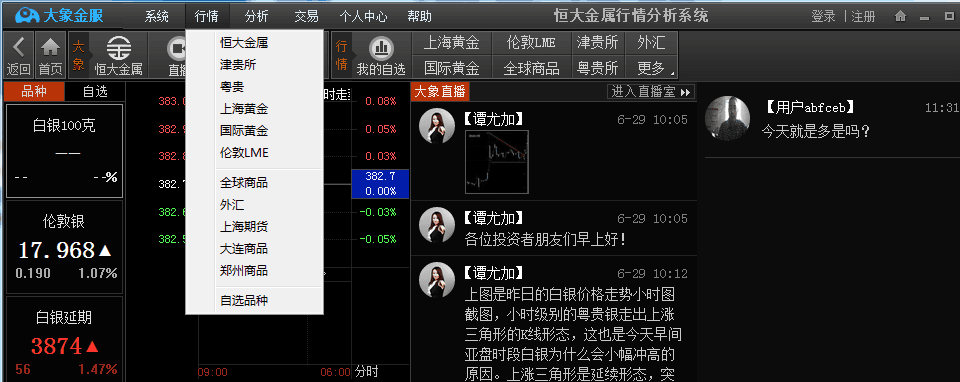Click the 返回 back arrow icon
Image resolution: width=960 pixels, height=382 pixels.
[x=19, y=48]
